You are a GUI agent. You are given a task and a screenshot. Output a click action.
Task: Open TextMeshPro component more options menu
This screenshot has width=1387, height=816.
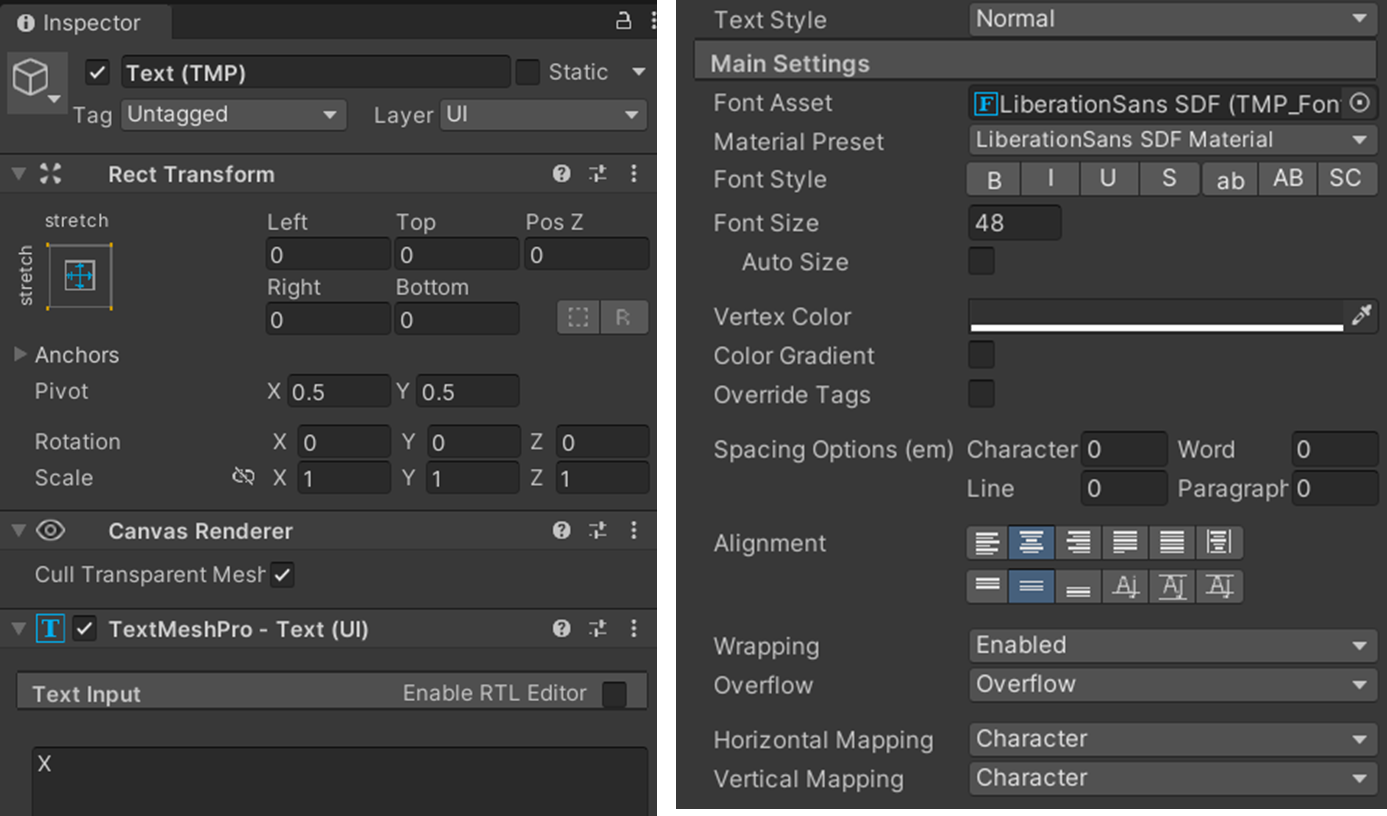(x=633, y=629)
